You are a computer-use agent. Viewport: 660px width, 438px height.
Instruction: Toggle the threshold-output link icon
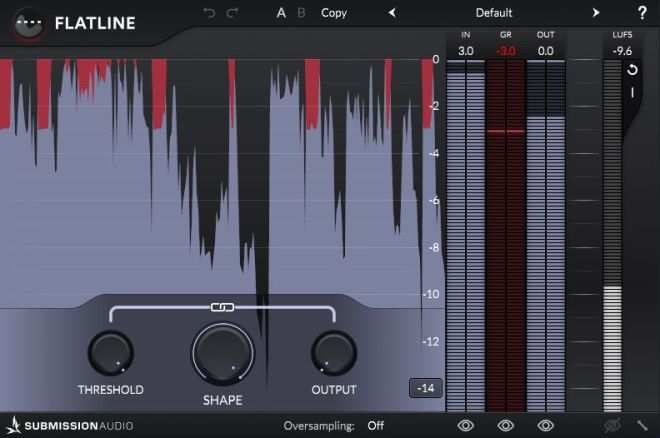click(x=222, y=307)
